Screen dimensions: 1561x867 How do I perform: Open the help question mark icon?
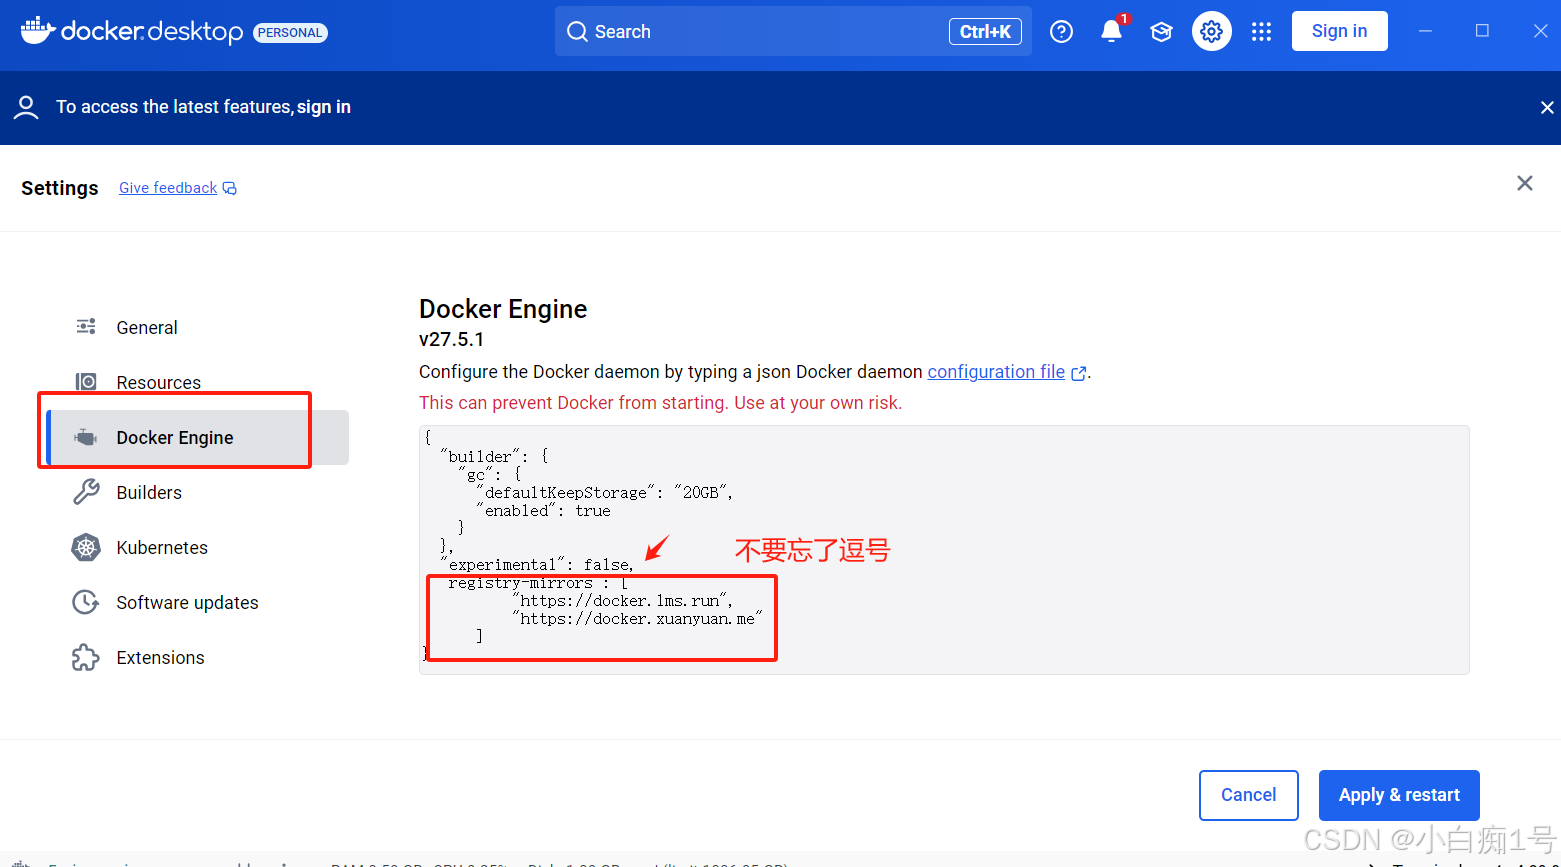pos(1061,32)
